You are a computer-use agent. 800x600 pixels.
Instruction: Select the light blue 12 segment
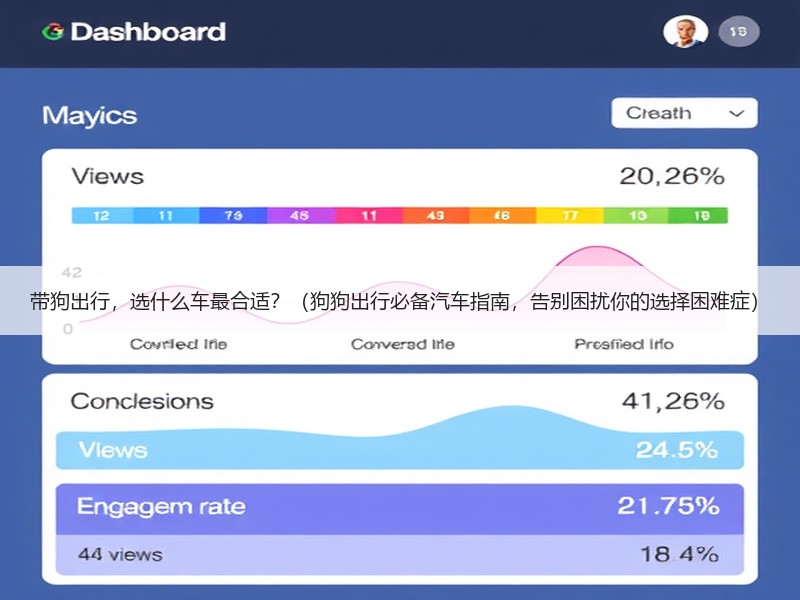[102, 215]
